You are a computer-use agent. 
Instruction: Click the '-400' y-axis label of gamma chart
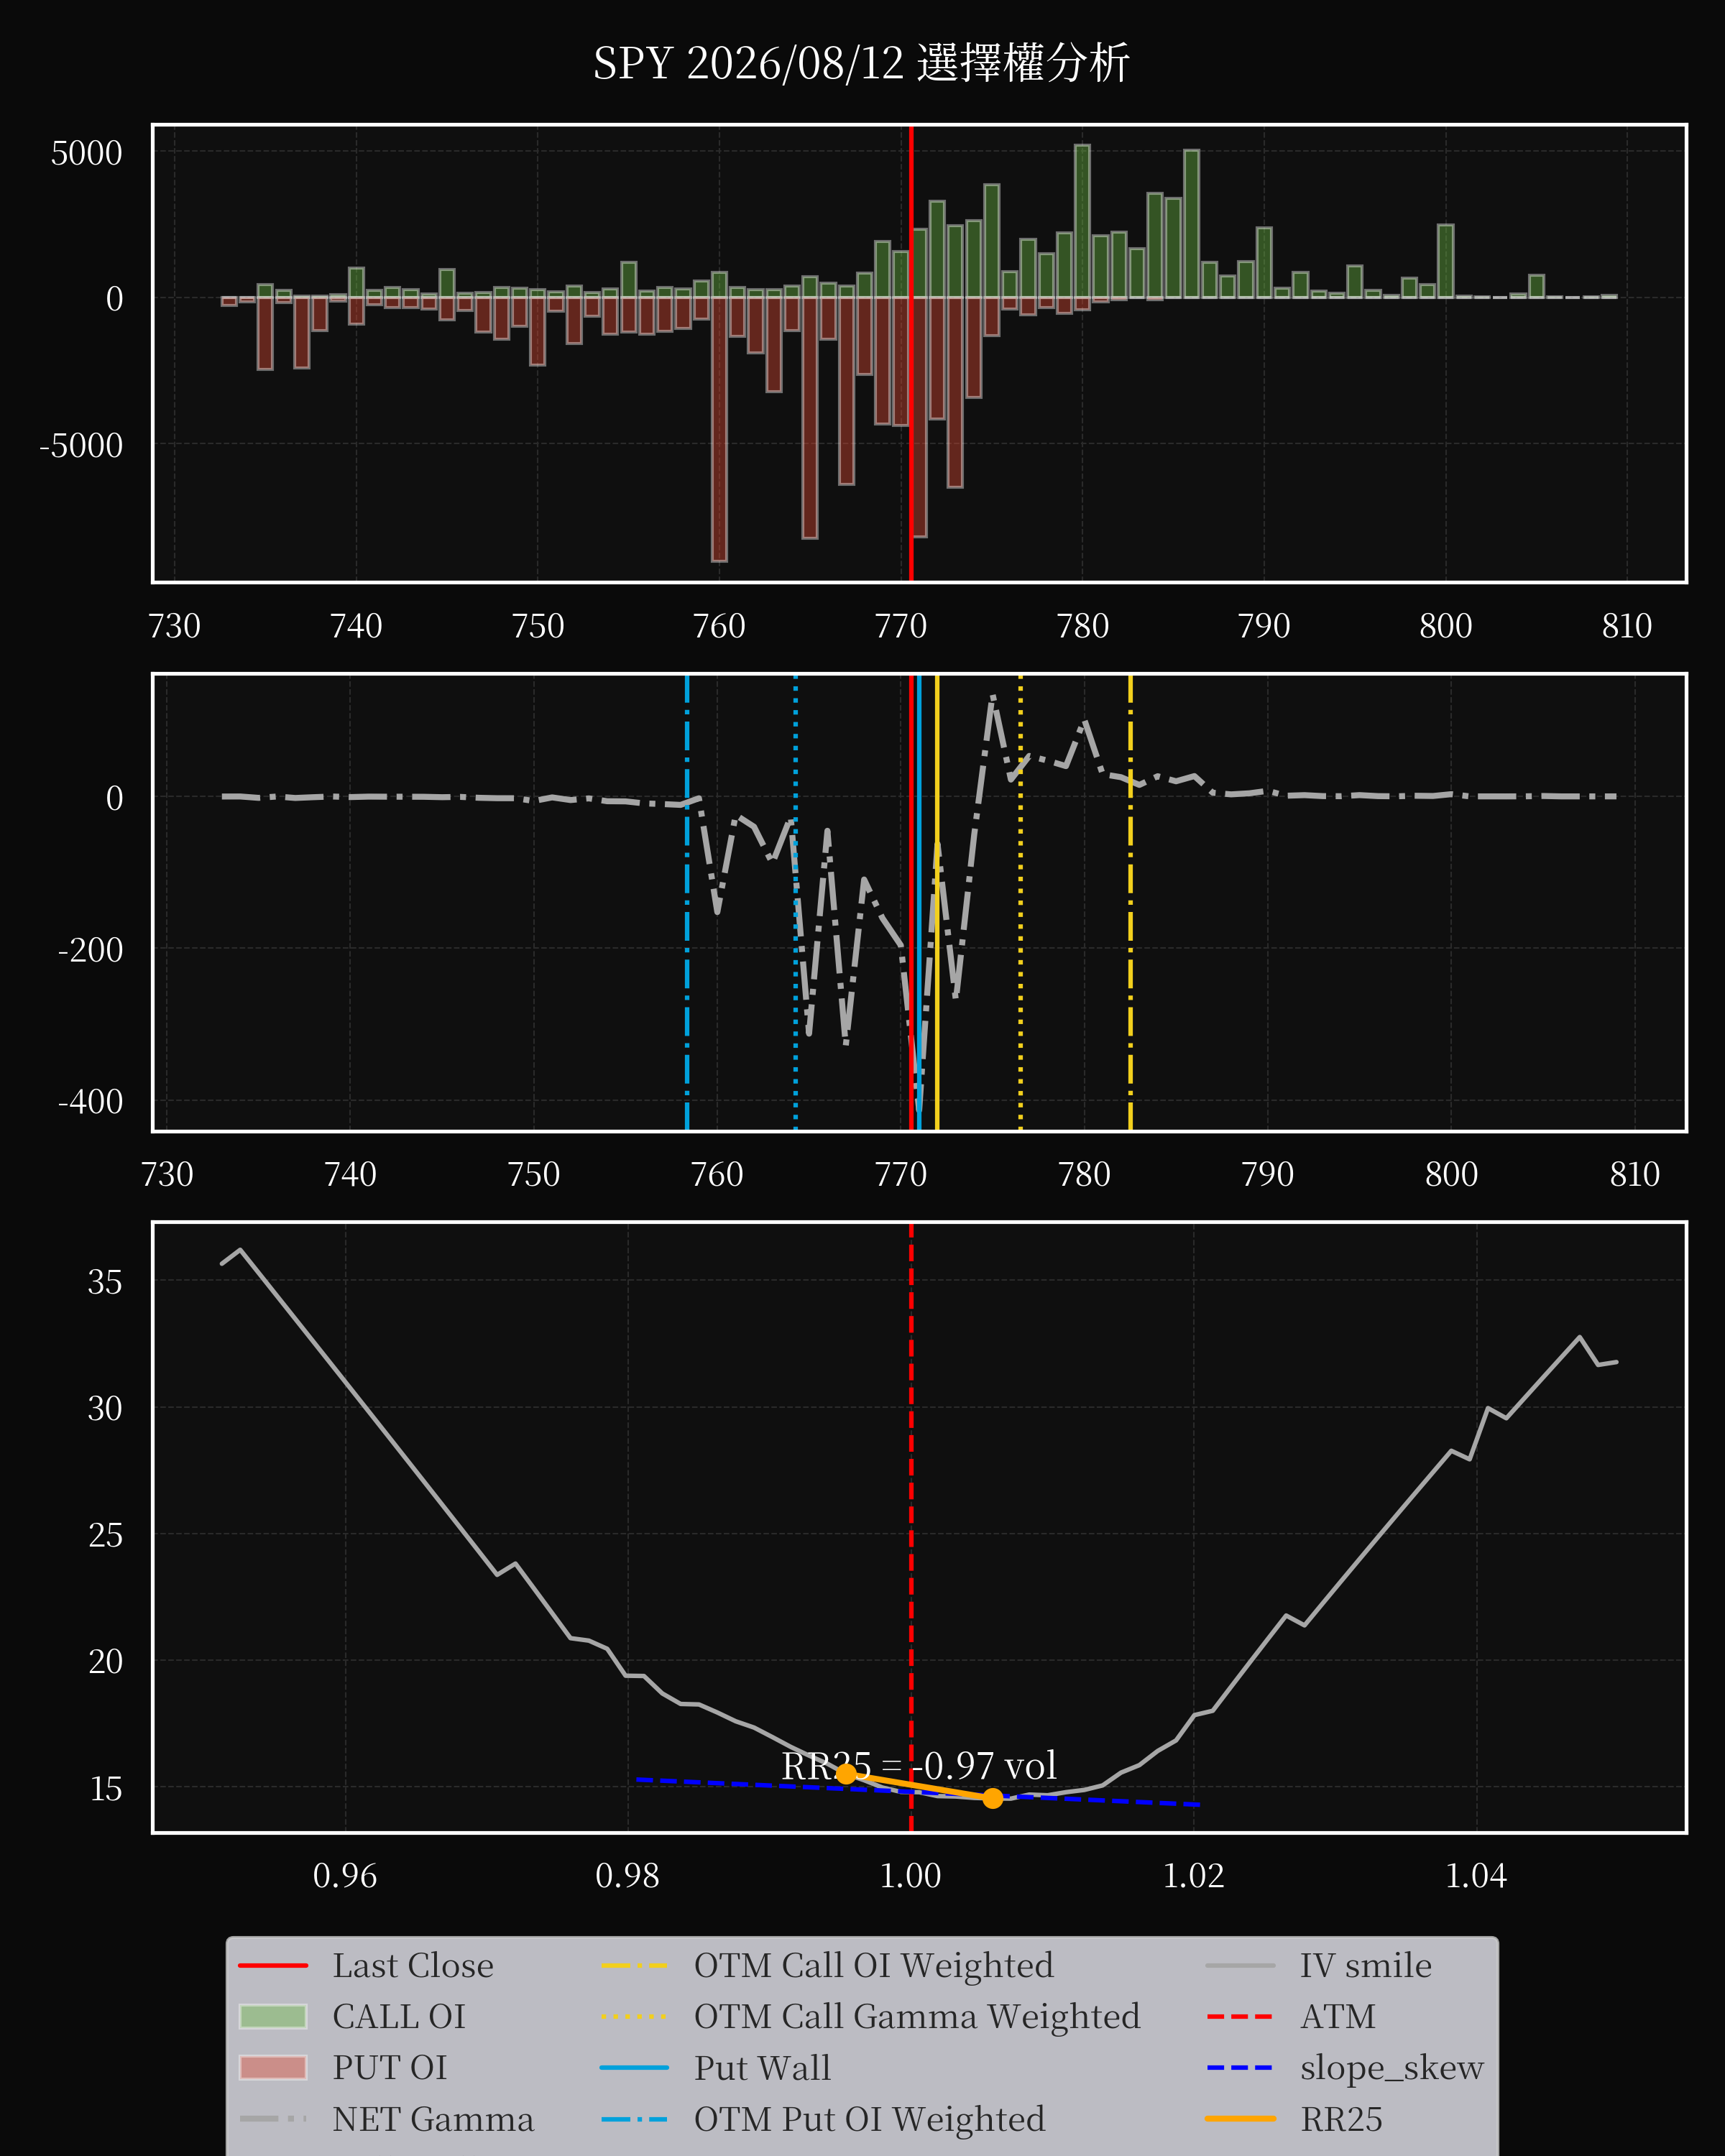coord(90,1101)
